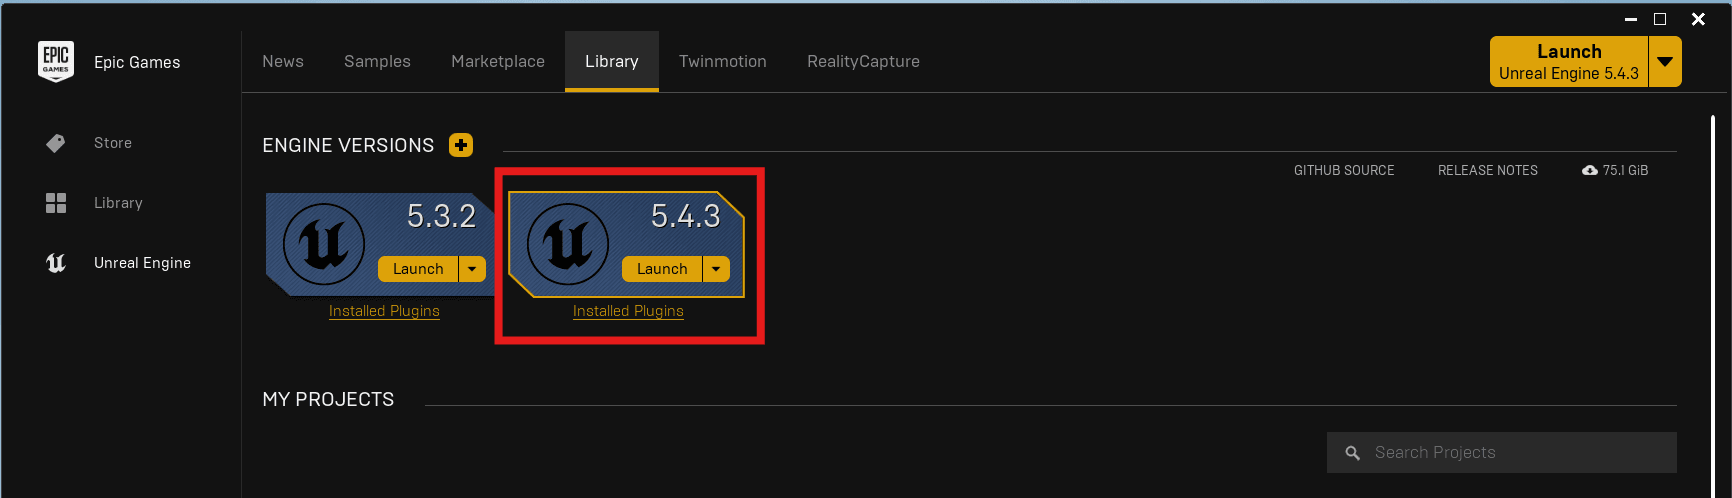
Task: Click the Unreal logo on the 5.4.3 card
Action: pos(568,244)
